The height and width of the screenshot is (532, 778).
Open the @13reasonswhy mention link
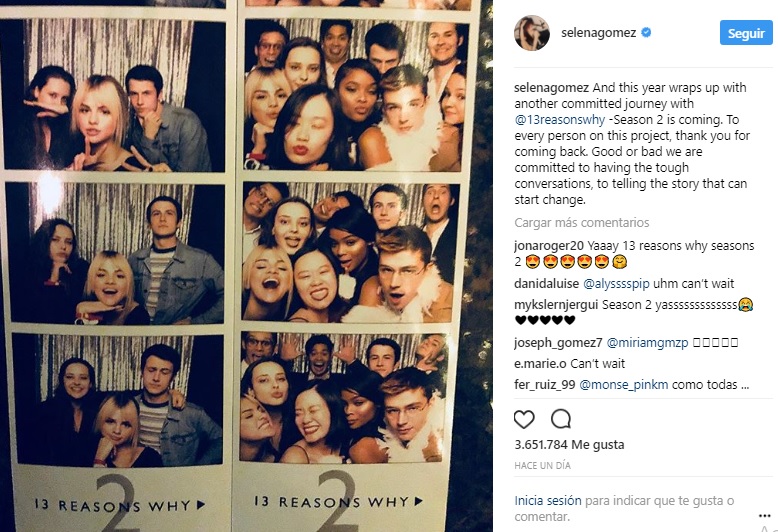pos(560,120)
